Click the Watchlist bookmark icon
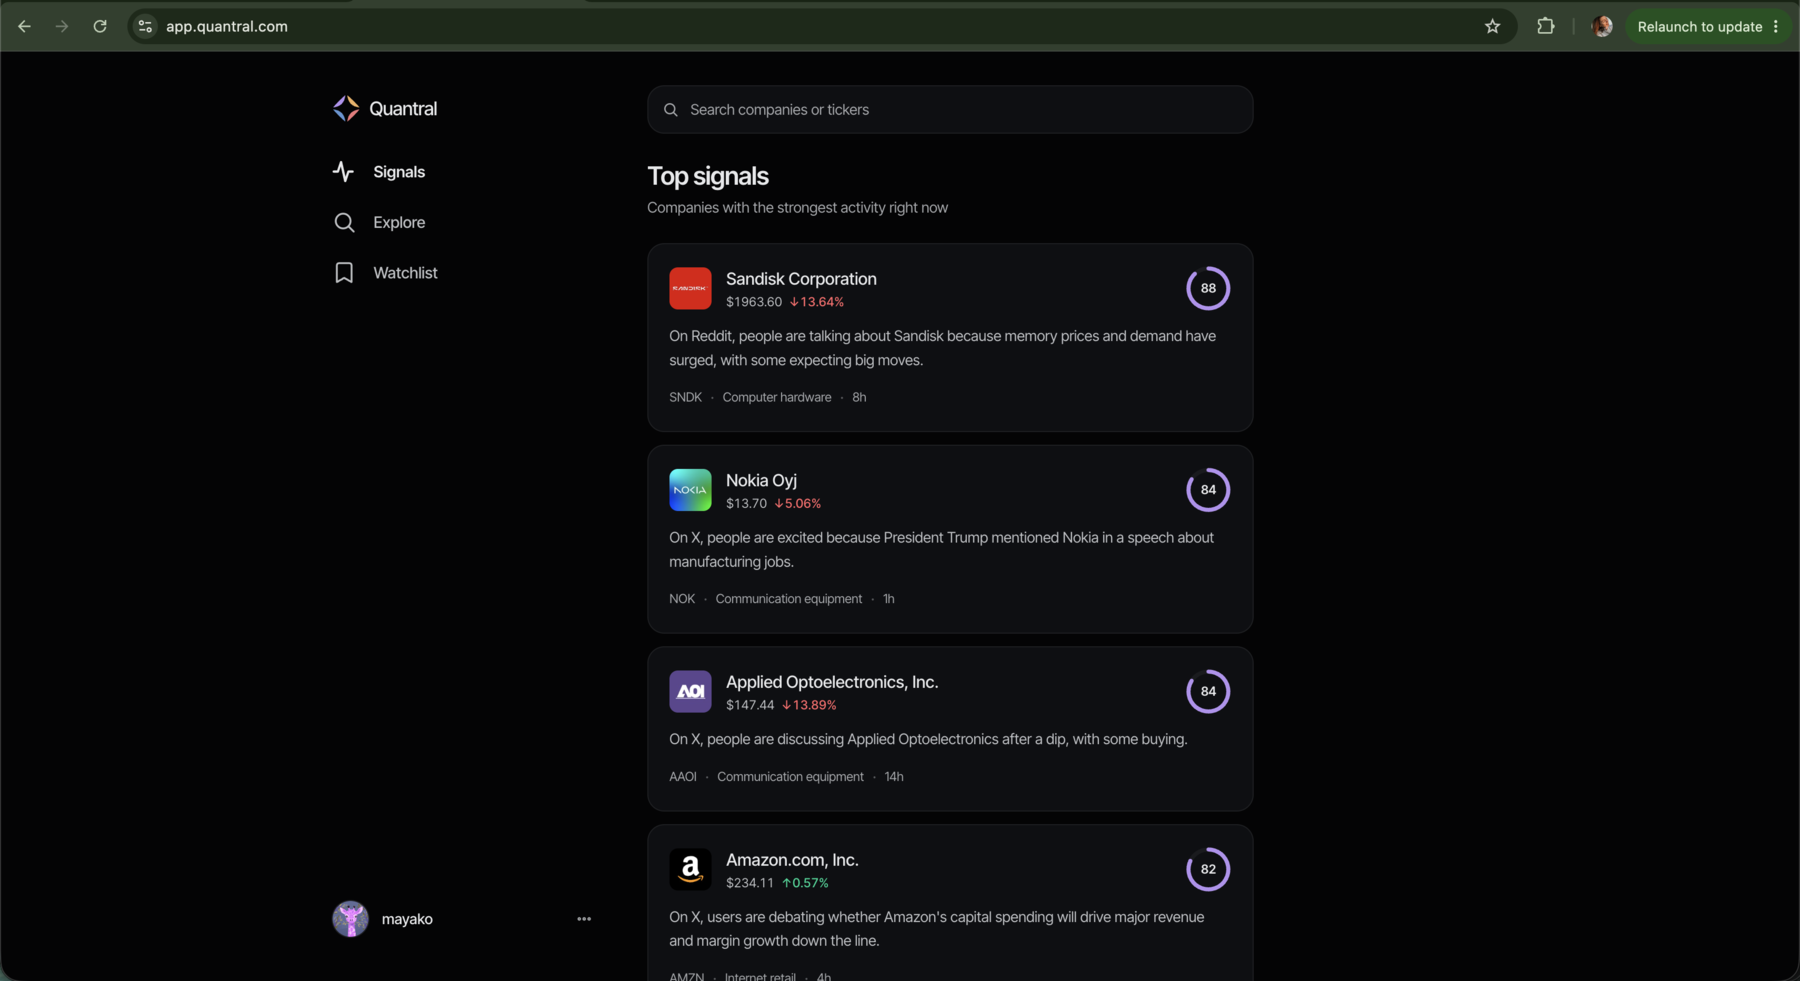 (x=344, y=273)
